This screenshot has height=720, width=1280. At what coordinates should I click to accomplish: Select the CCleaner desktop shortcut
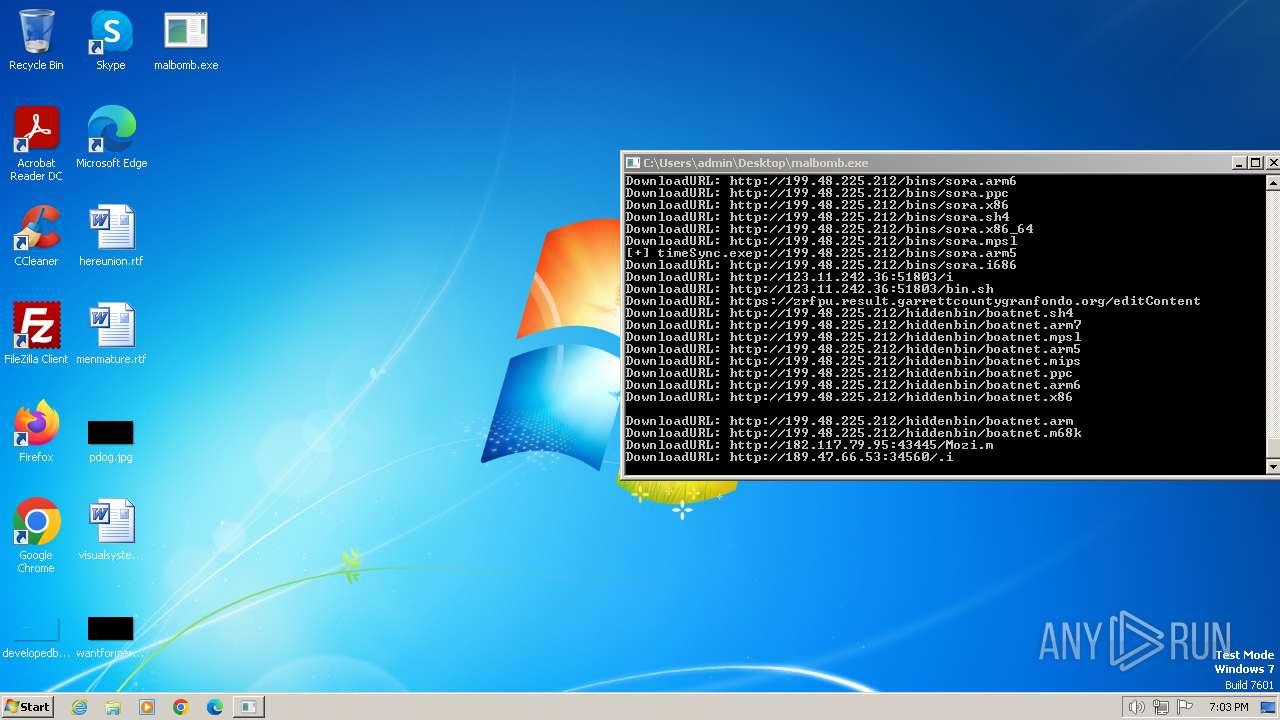[x=36, y=236]
